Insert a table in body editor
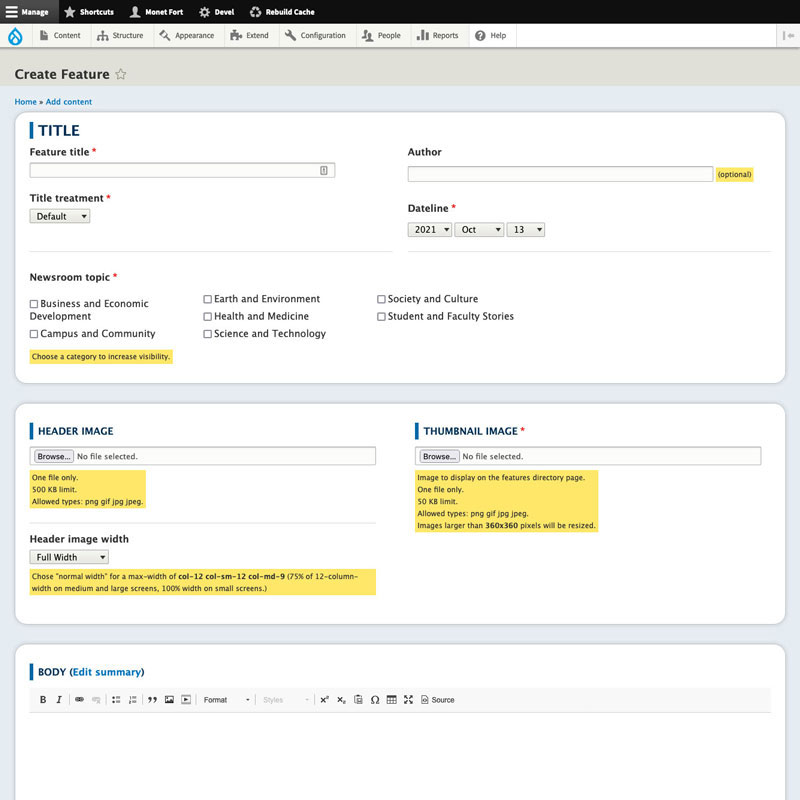Screen dimensions: 800x800 (391, 699)
